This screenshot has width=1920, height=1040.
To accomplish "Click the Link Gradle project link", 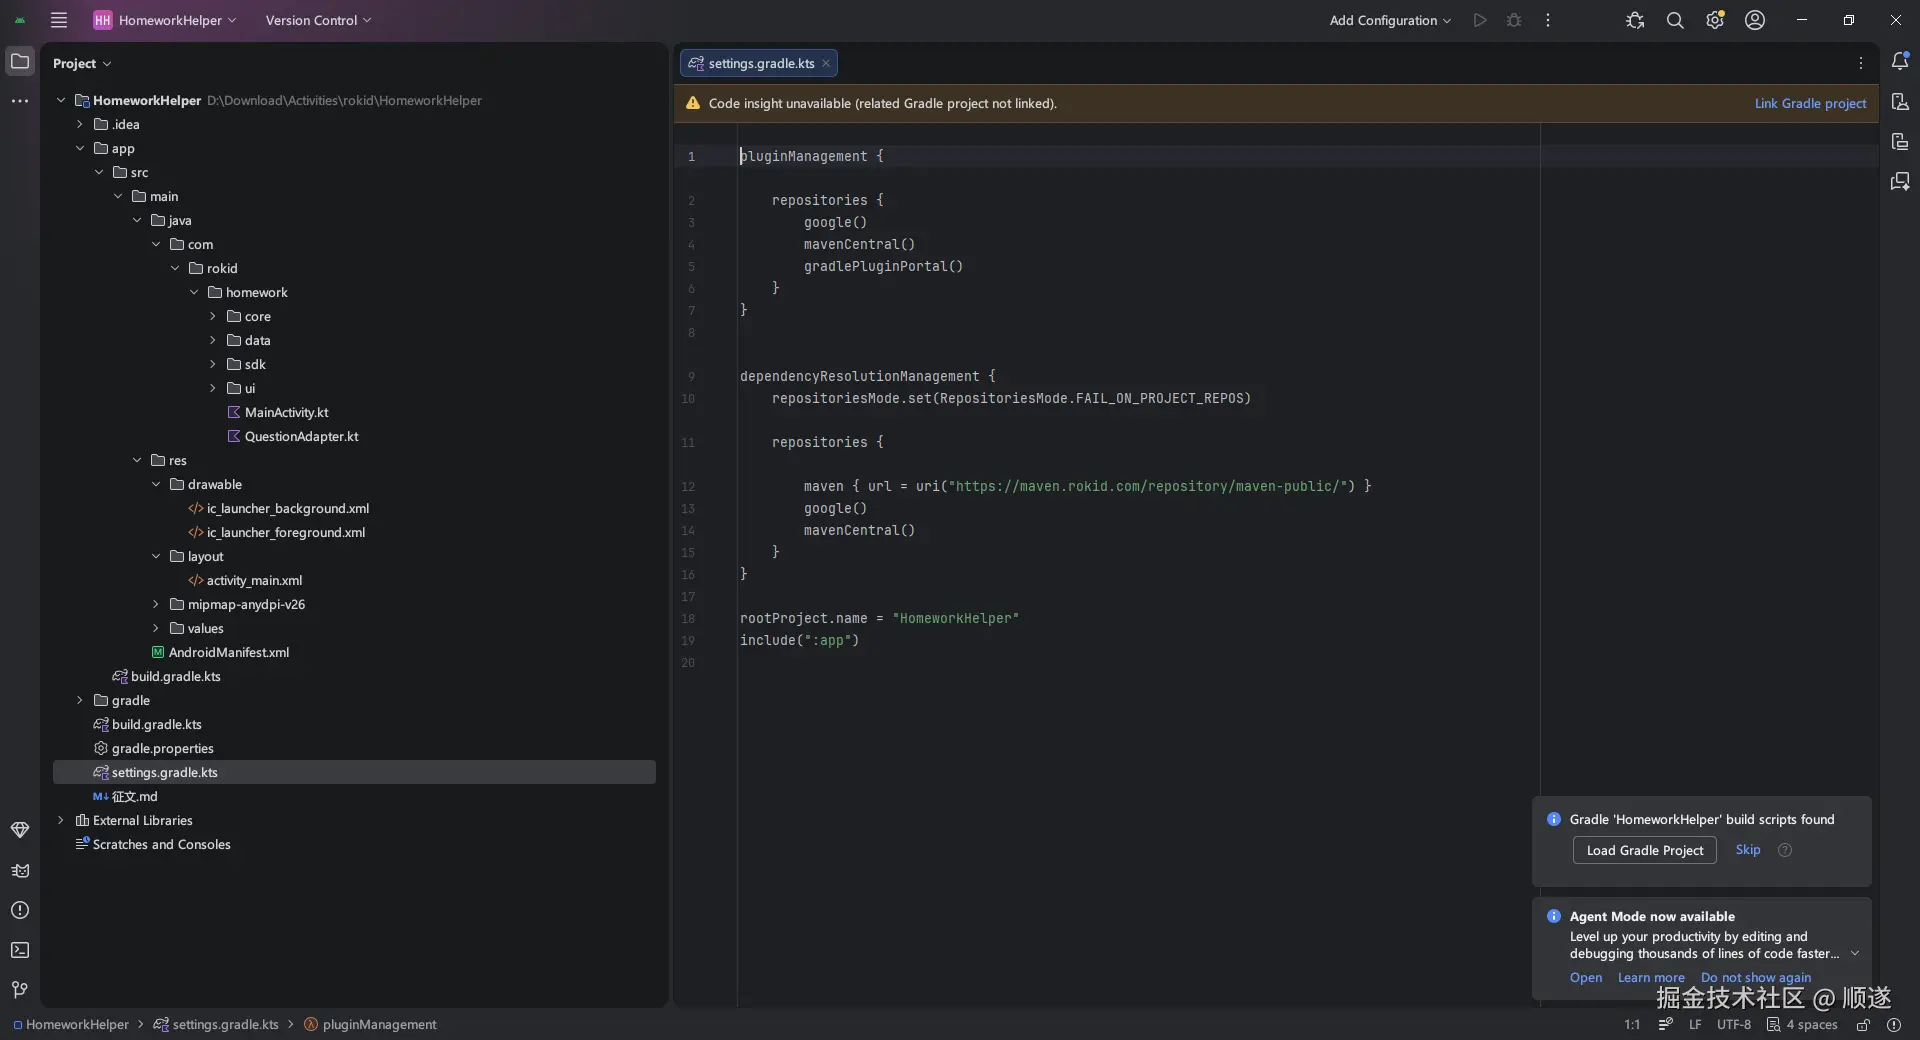I will click(x=1810, y=103).
